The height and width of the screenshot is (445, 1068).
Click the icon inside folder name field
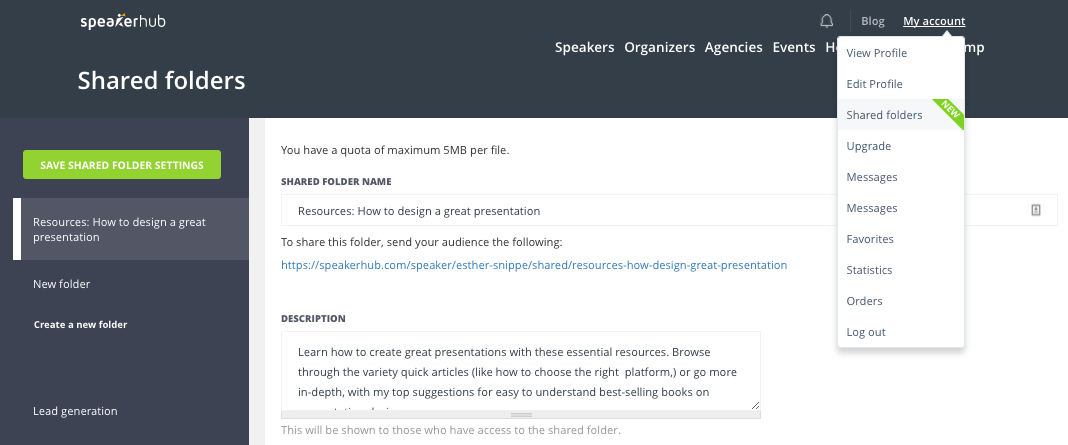[1036, 210]
